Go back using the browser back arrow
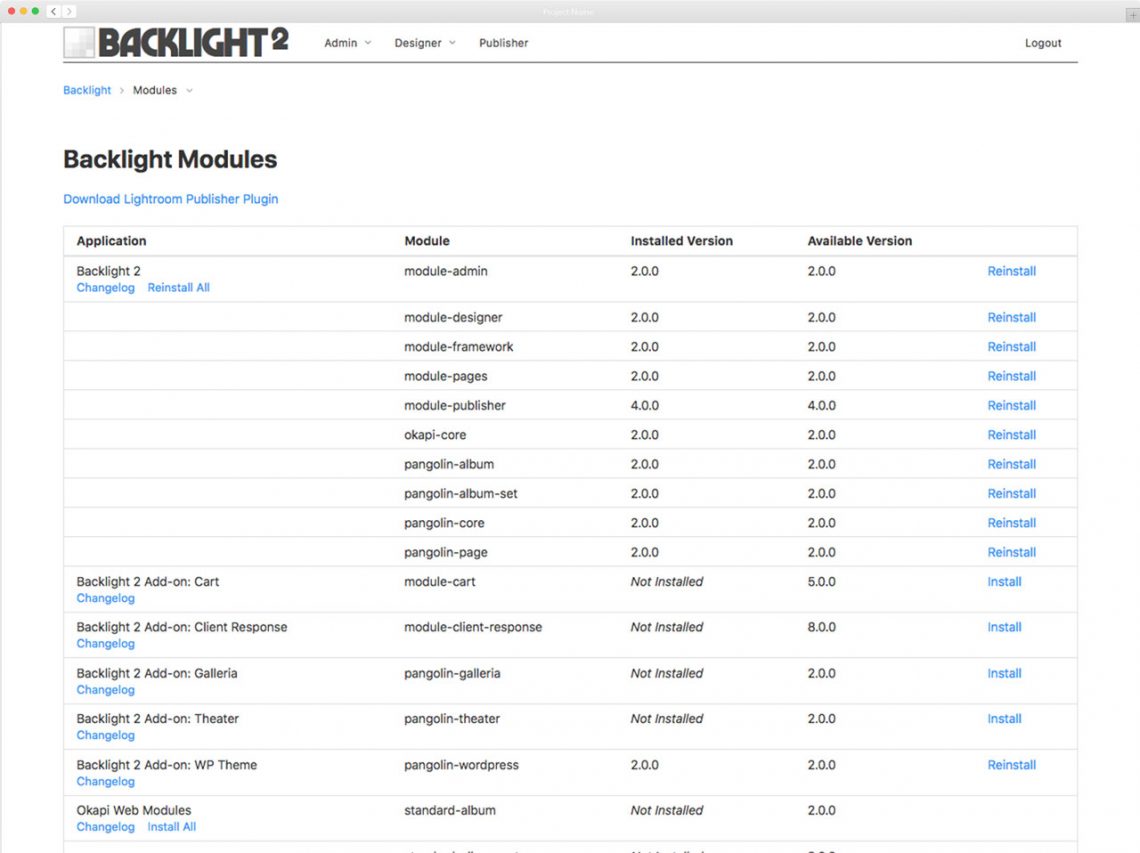The width and height of the screenshot is (1140, 853). click(53, 11)
